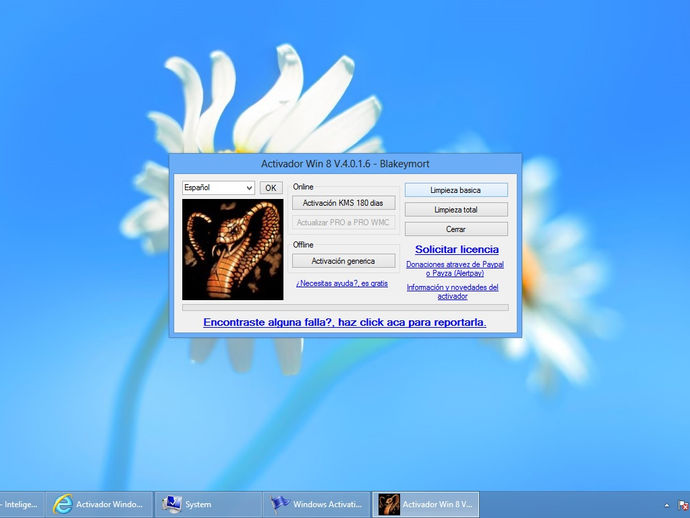Viewport: 690px width, 518px height.
Task: Show hidden tray icons arrow
Action: coord(667,505)
